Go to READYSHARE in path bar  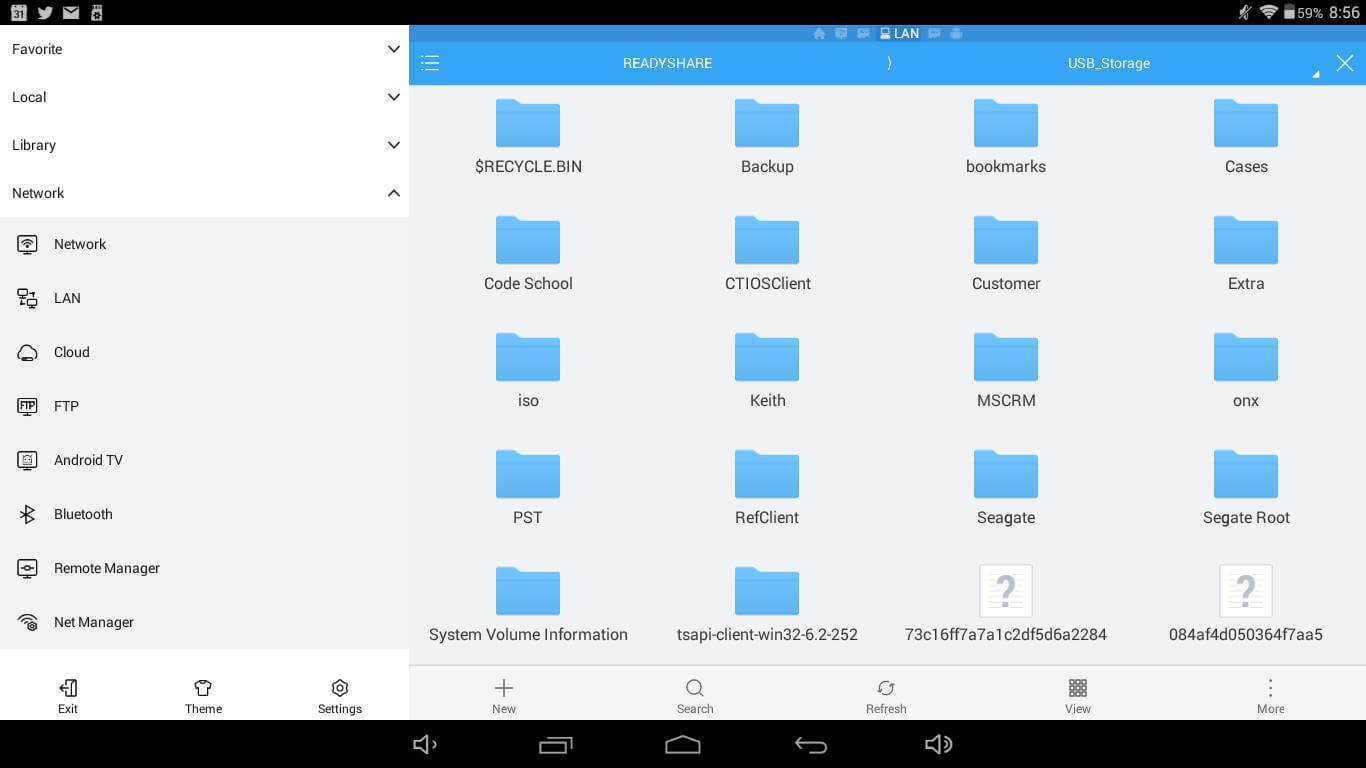click(x=667, y=63)
